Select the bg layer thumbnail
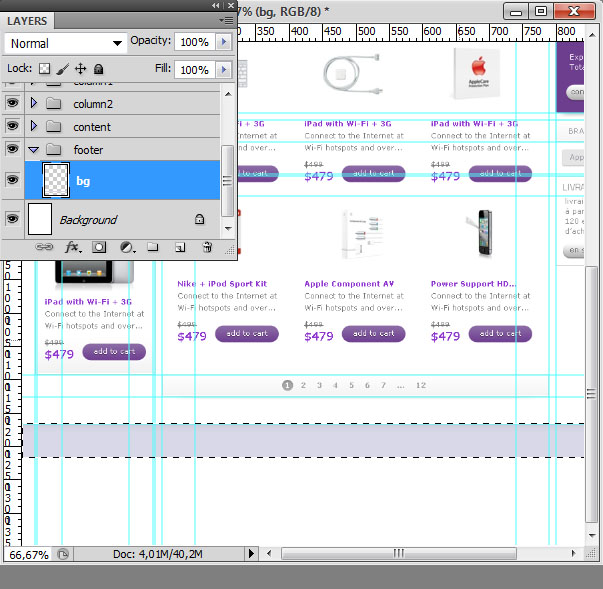Image resolution: width=603 pixels, height=589 pixels. (x=56, y=180)
